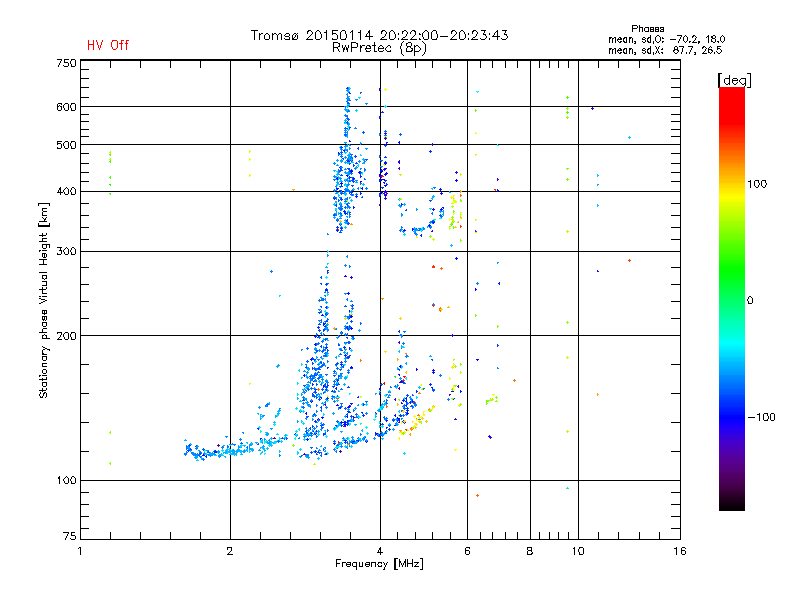800x600 pixels.
Task: Click the y-axis tick label '75'
Action: click(70, 536)
